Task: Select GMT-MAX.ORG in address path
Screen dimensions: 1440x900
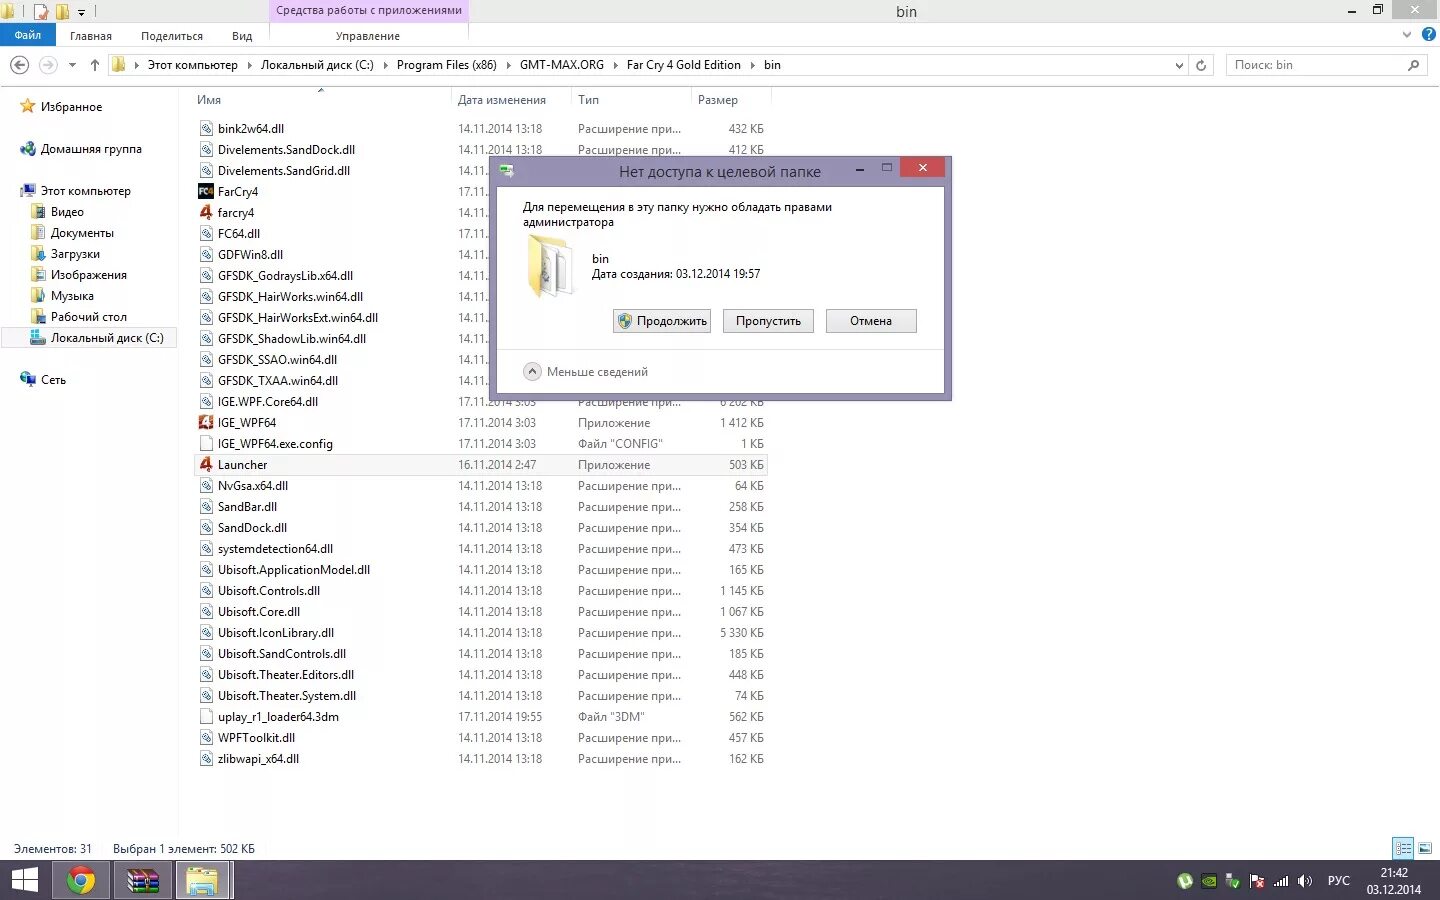Action: click(562, 65)
